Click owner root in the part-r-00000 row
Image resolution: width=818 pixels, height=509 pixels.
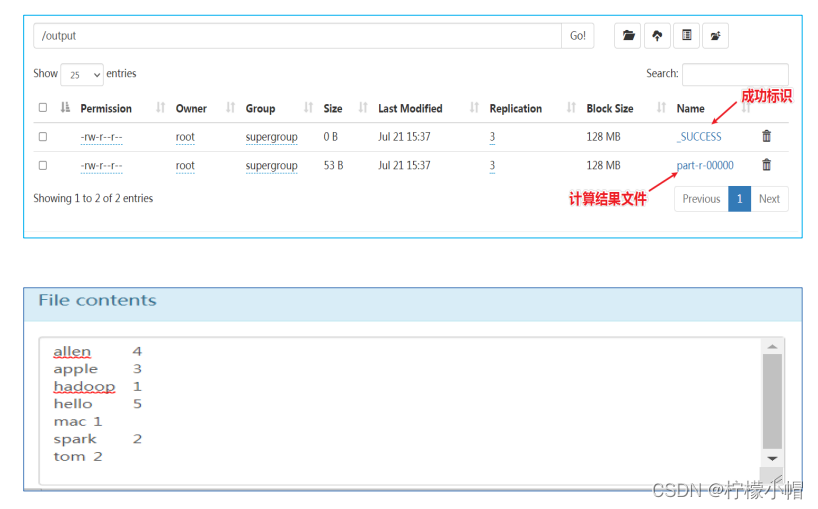185,166
